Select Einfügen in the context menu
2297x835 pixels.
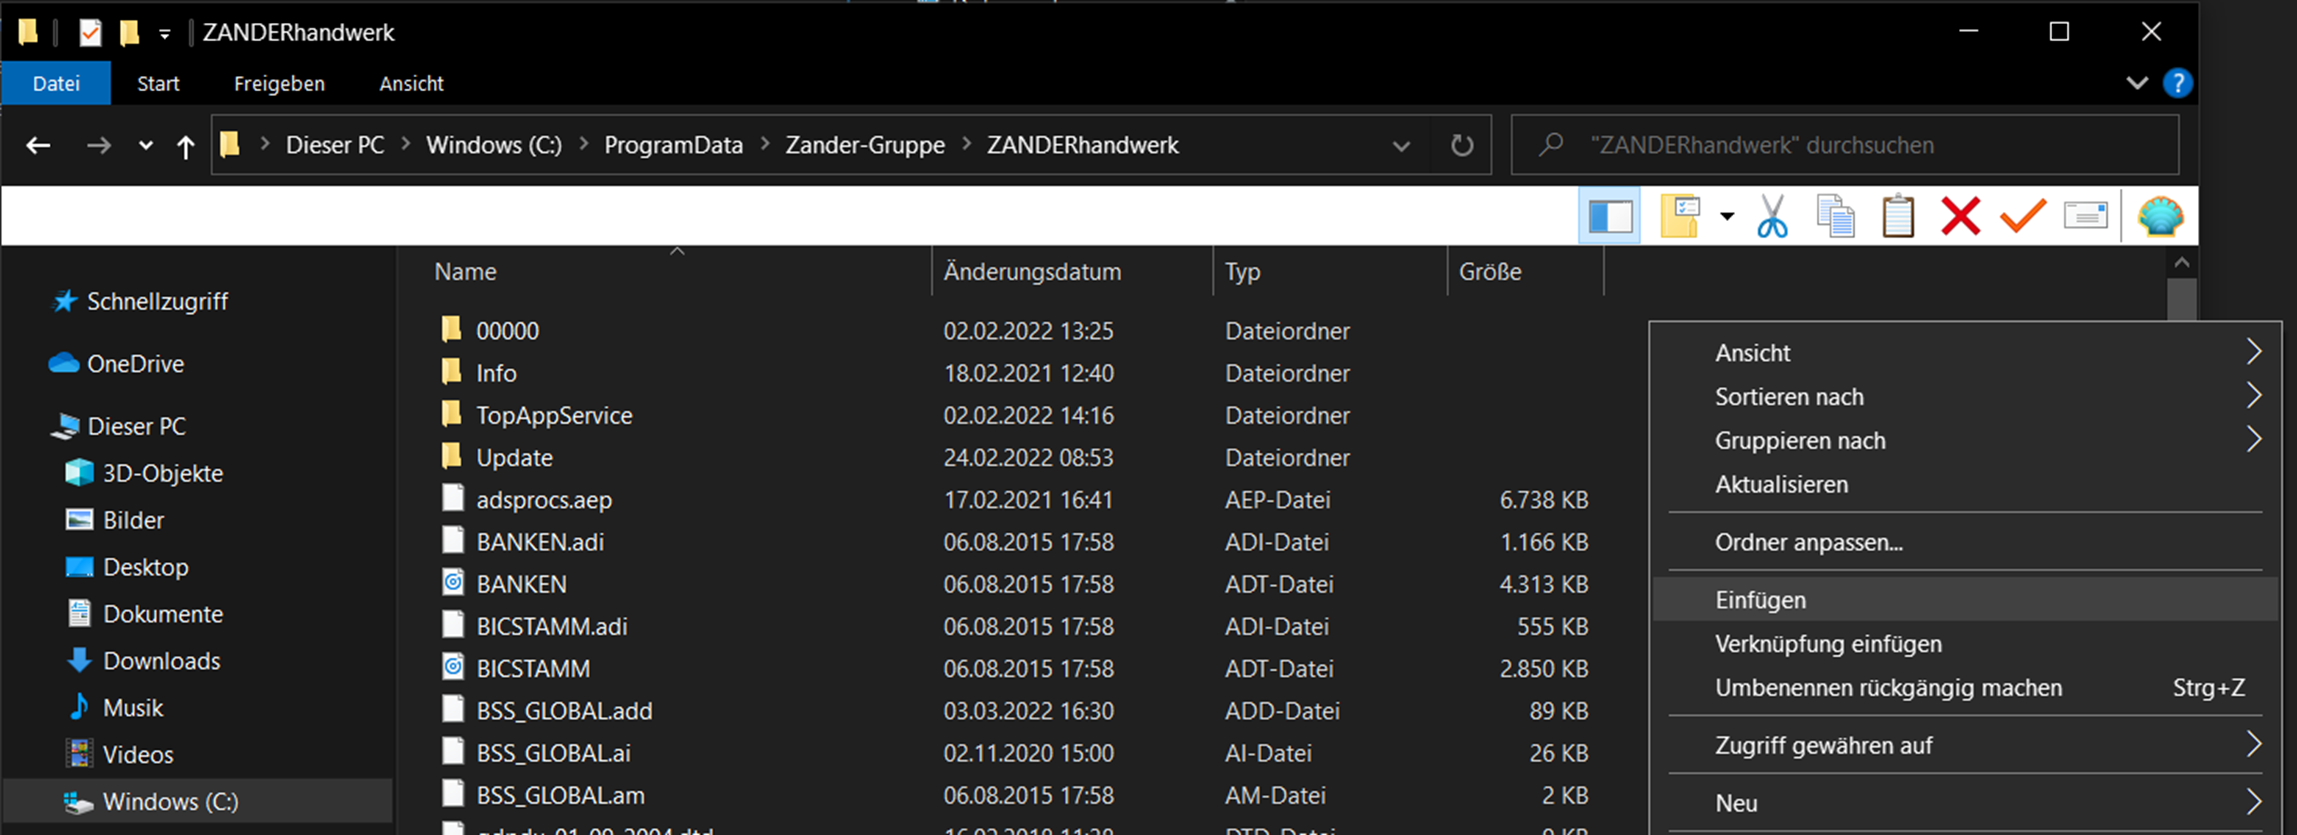tap(1760, 600)
